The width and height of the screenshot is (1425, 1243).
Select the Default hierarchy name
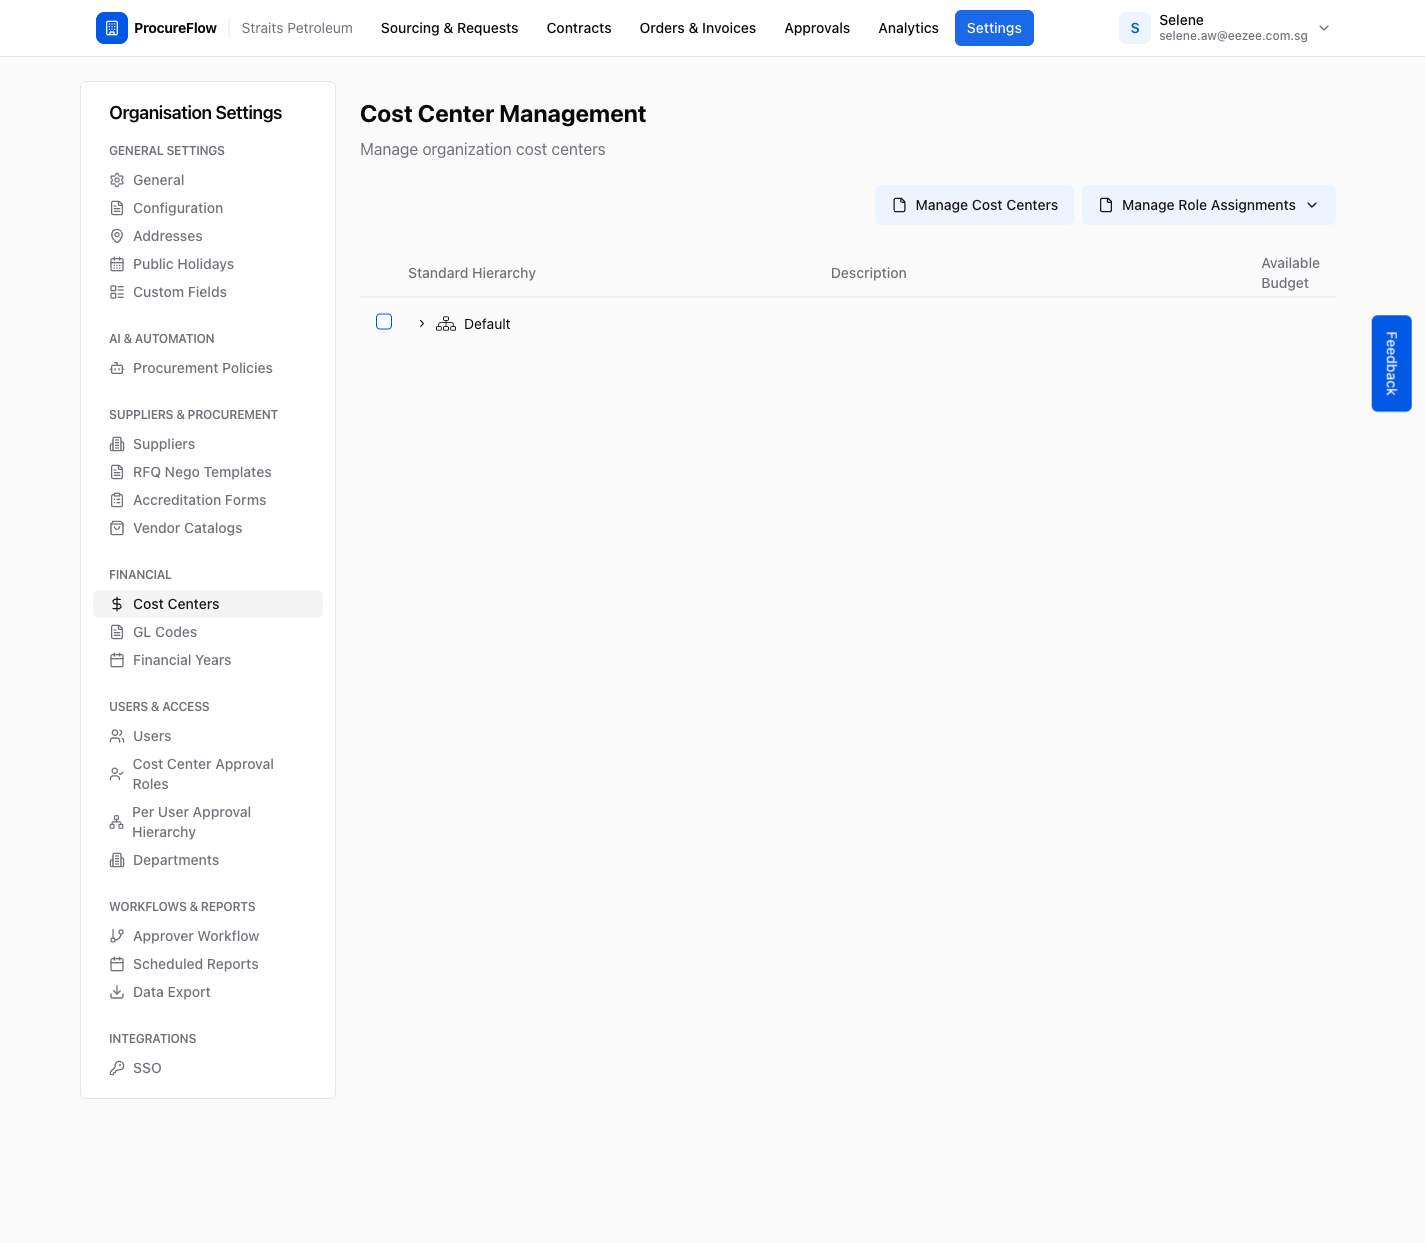487,324
